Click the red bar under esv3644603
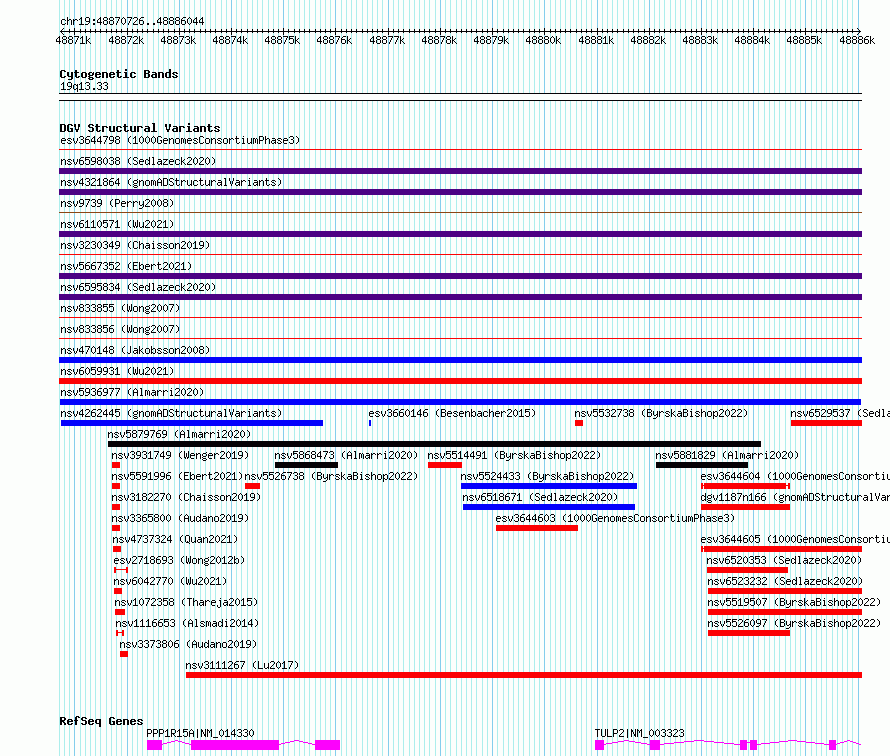Screen dimensions: 890x756 coord(537,528)
